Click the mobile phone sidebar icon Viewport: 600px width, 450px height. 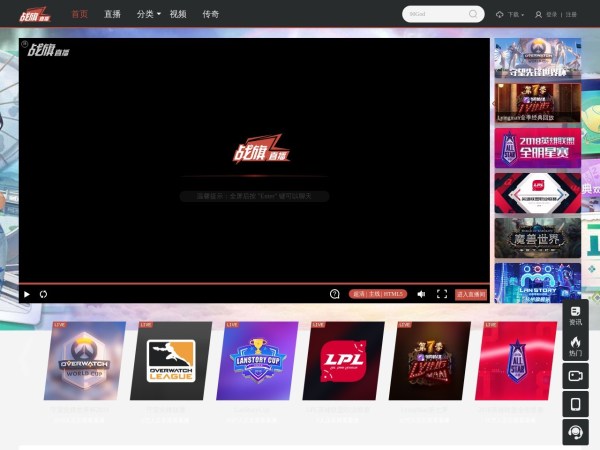click(575, 404)
